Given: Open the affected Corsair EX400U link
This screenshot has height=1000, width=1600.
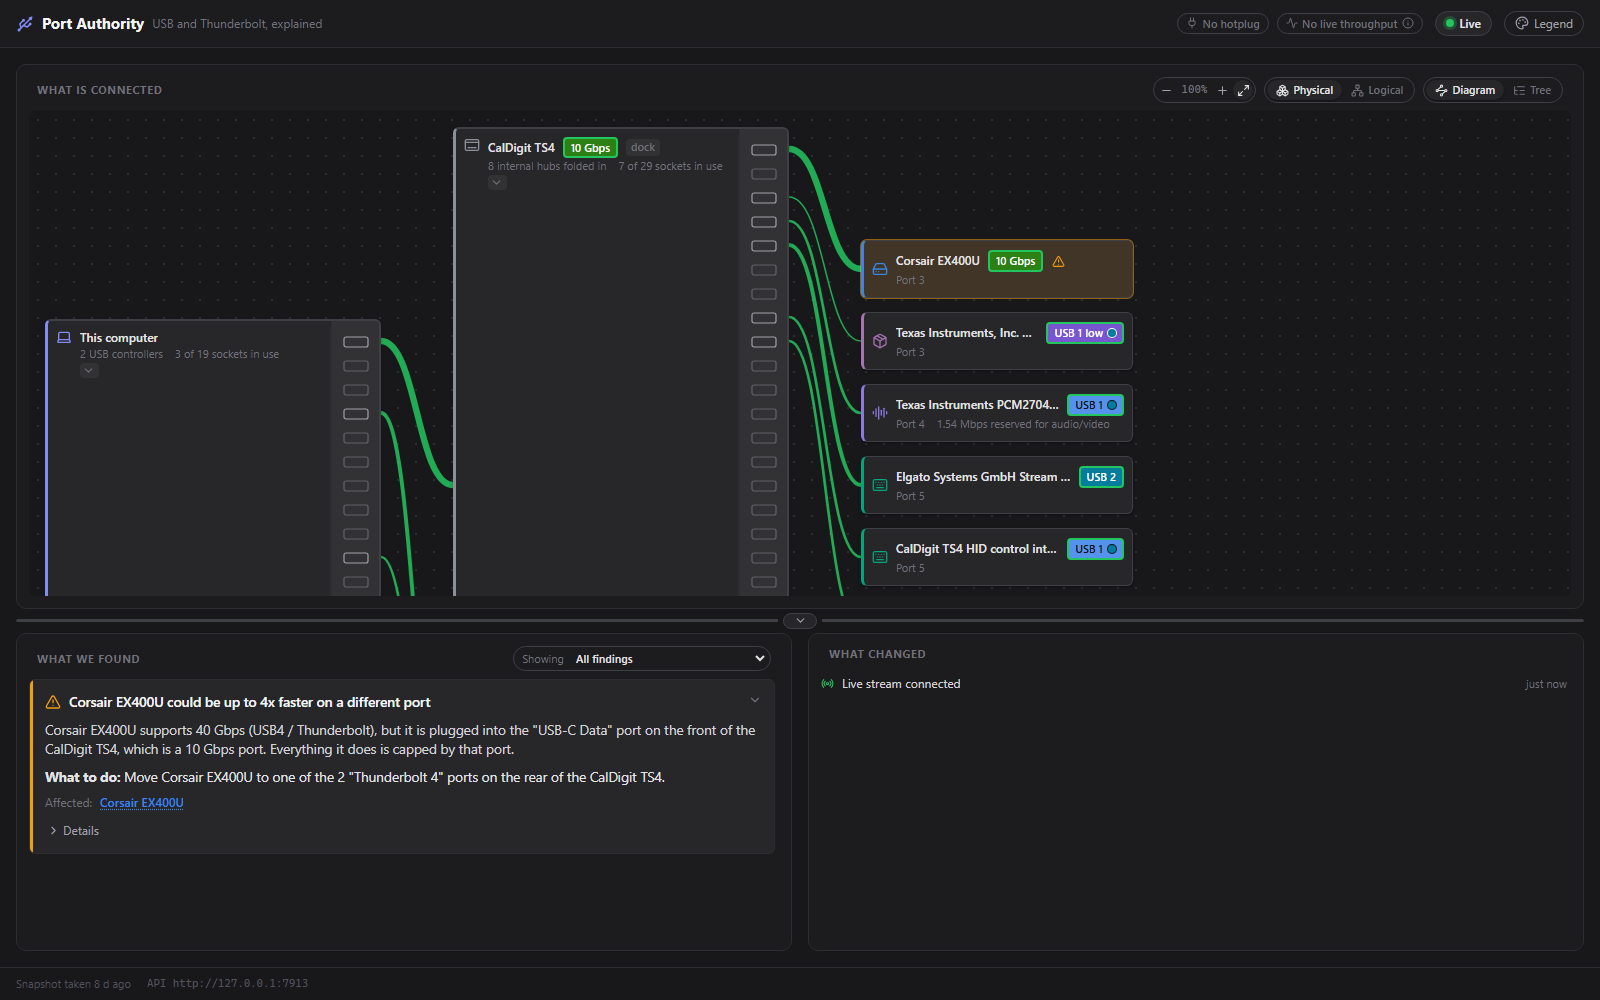Looking at the screenshot, I should (142, 803).
